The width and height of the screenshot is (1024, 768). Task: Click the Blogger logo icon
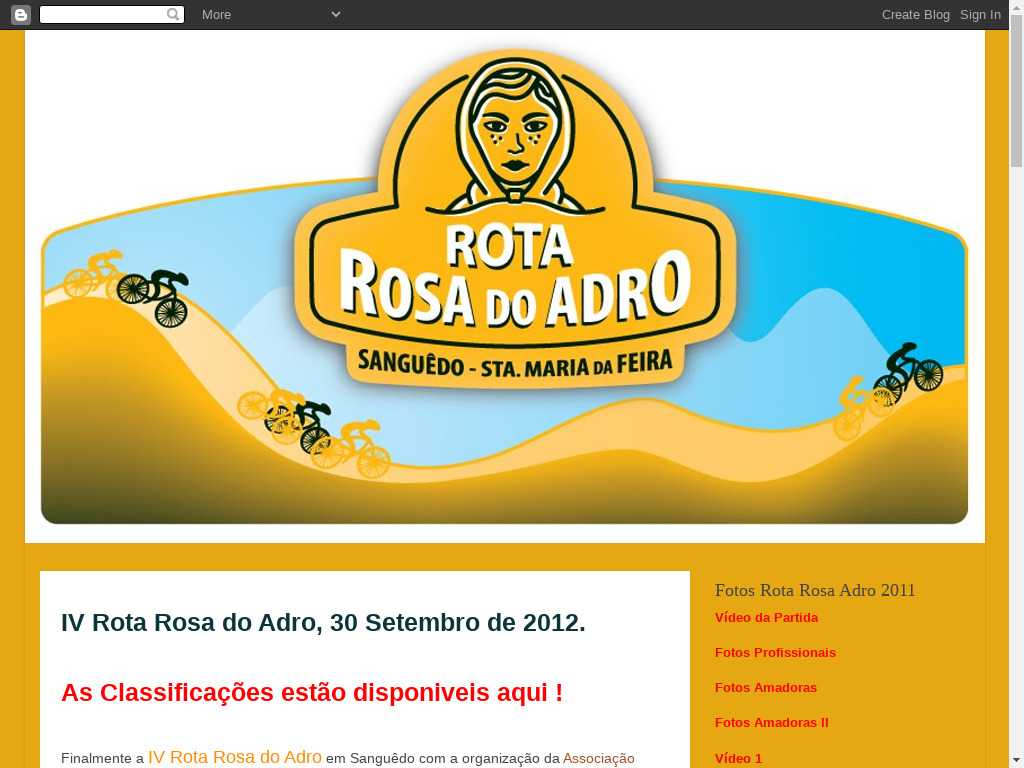click(x=20, y=14)
